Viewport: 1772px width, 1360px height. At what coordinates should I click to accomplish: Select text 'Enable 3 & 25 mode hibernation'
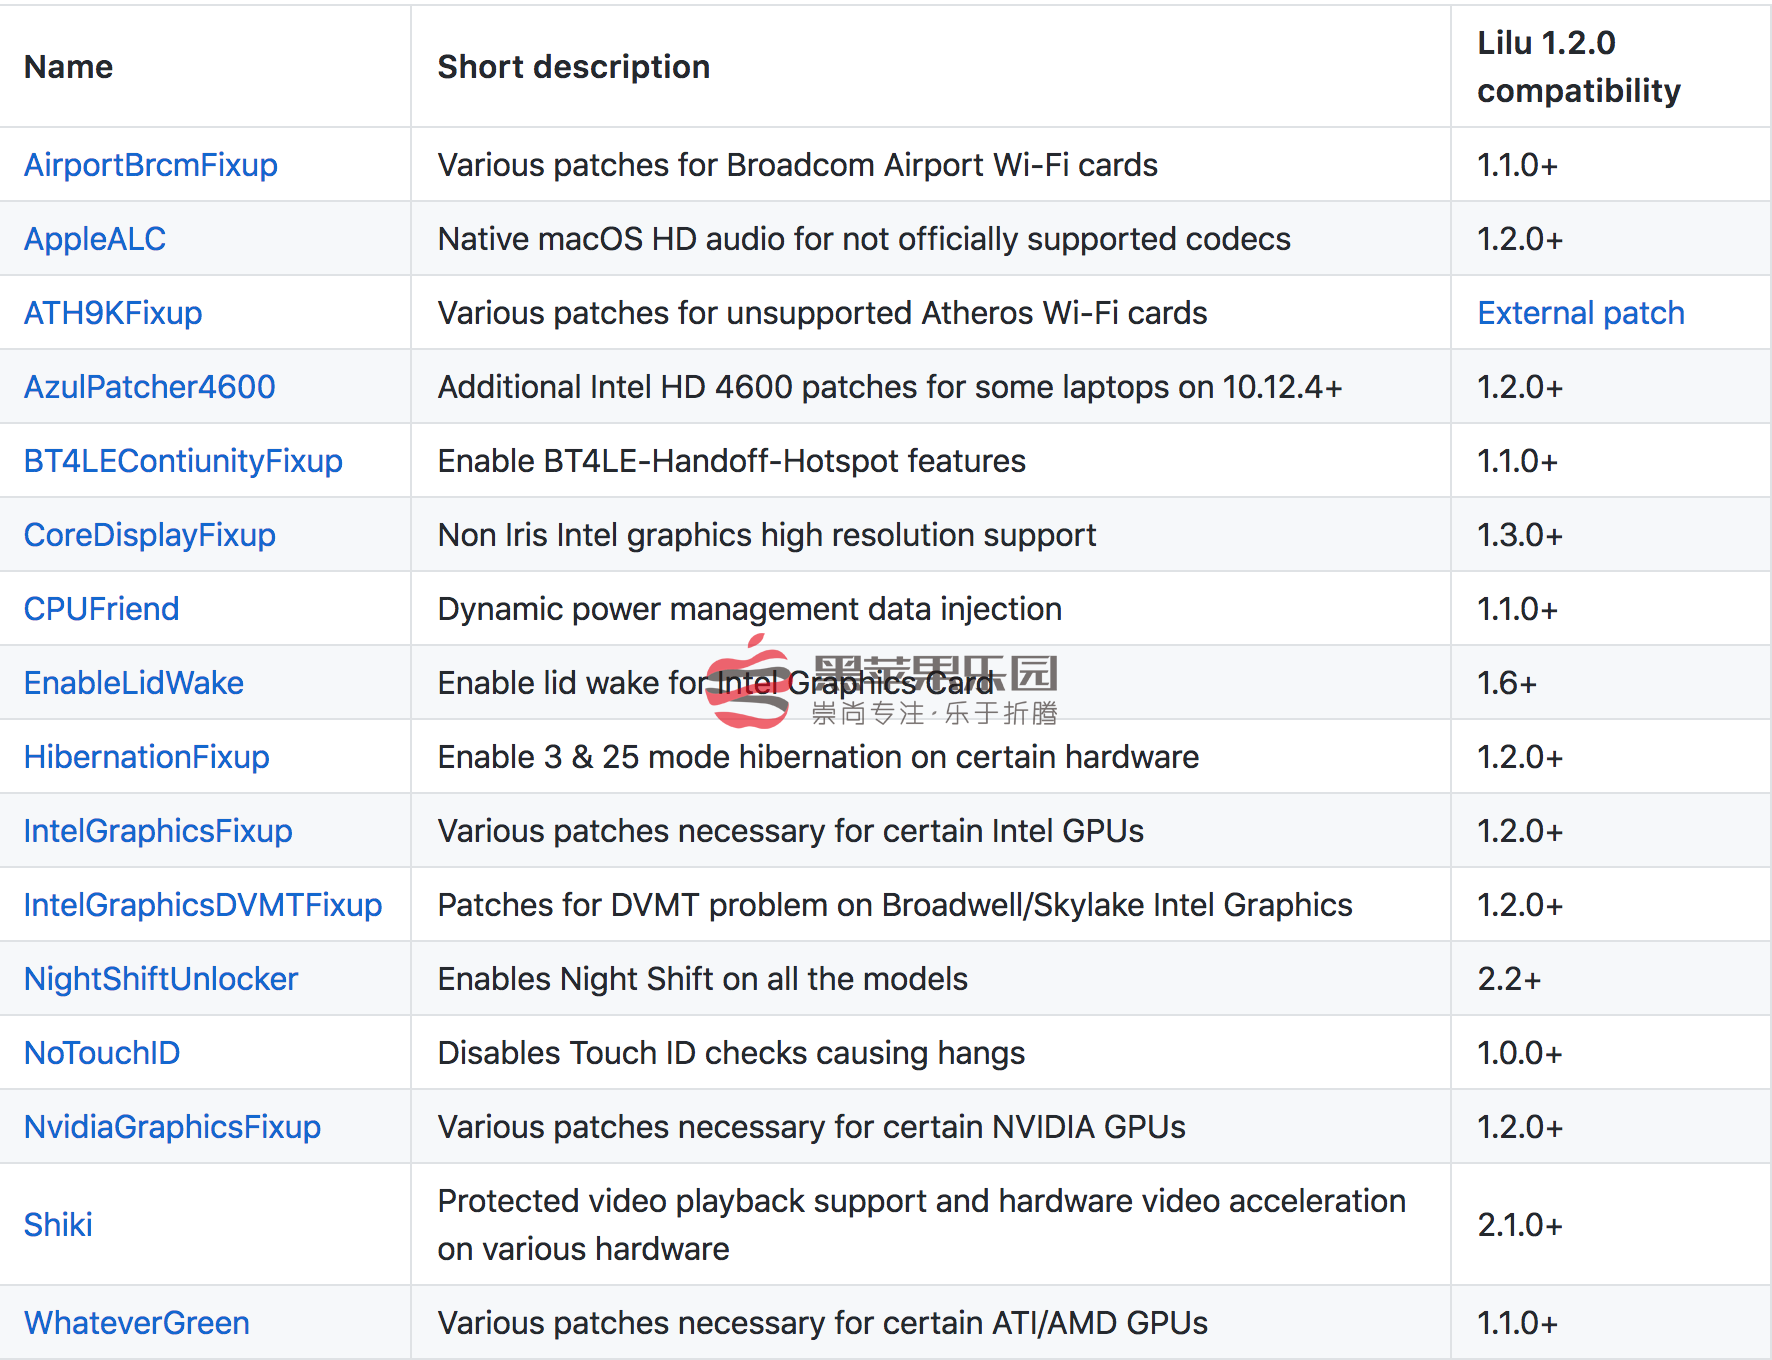point(670,757)
